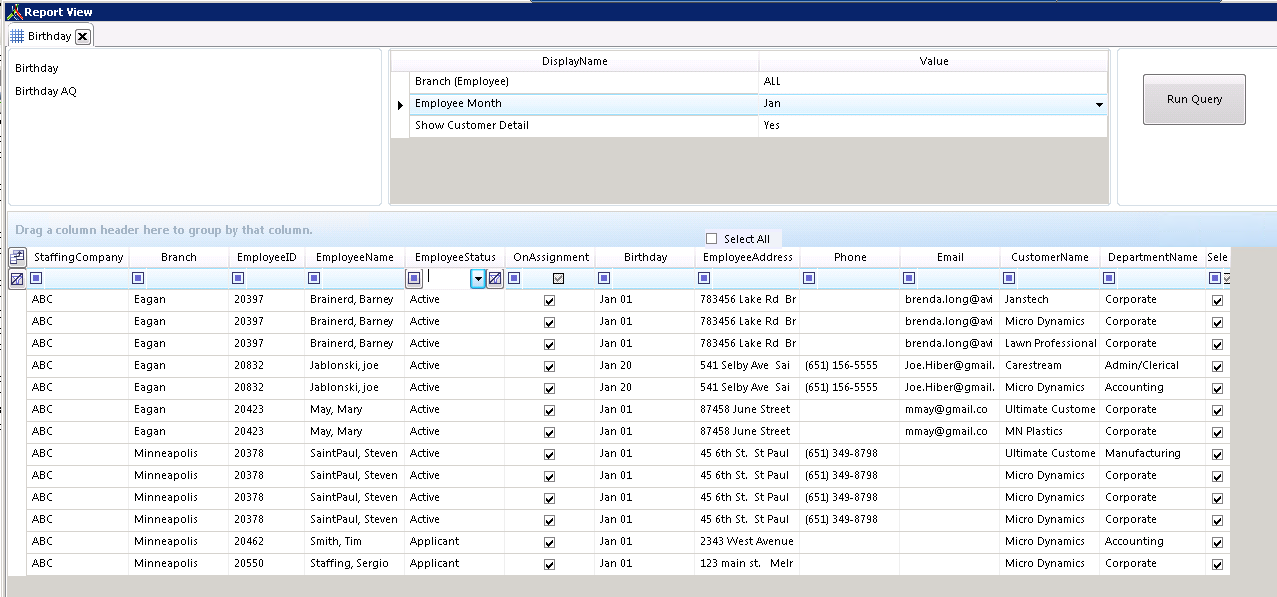Toggle the OnAssignment filter row checkbox
The image size is (1277, 597).
(x=558, y=279)
